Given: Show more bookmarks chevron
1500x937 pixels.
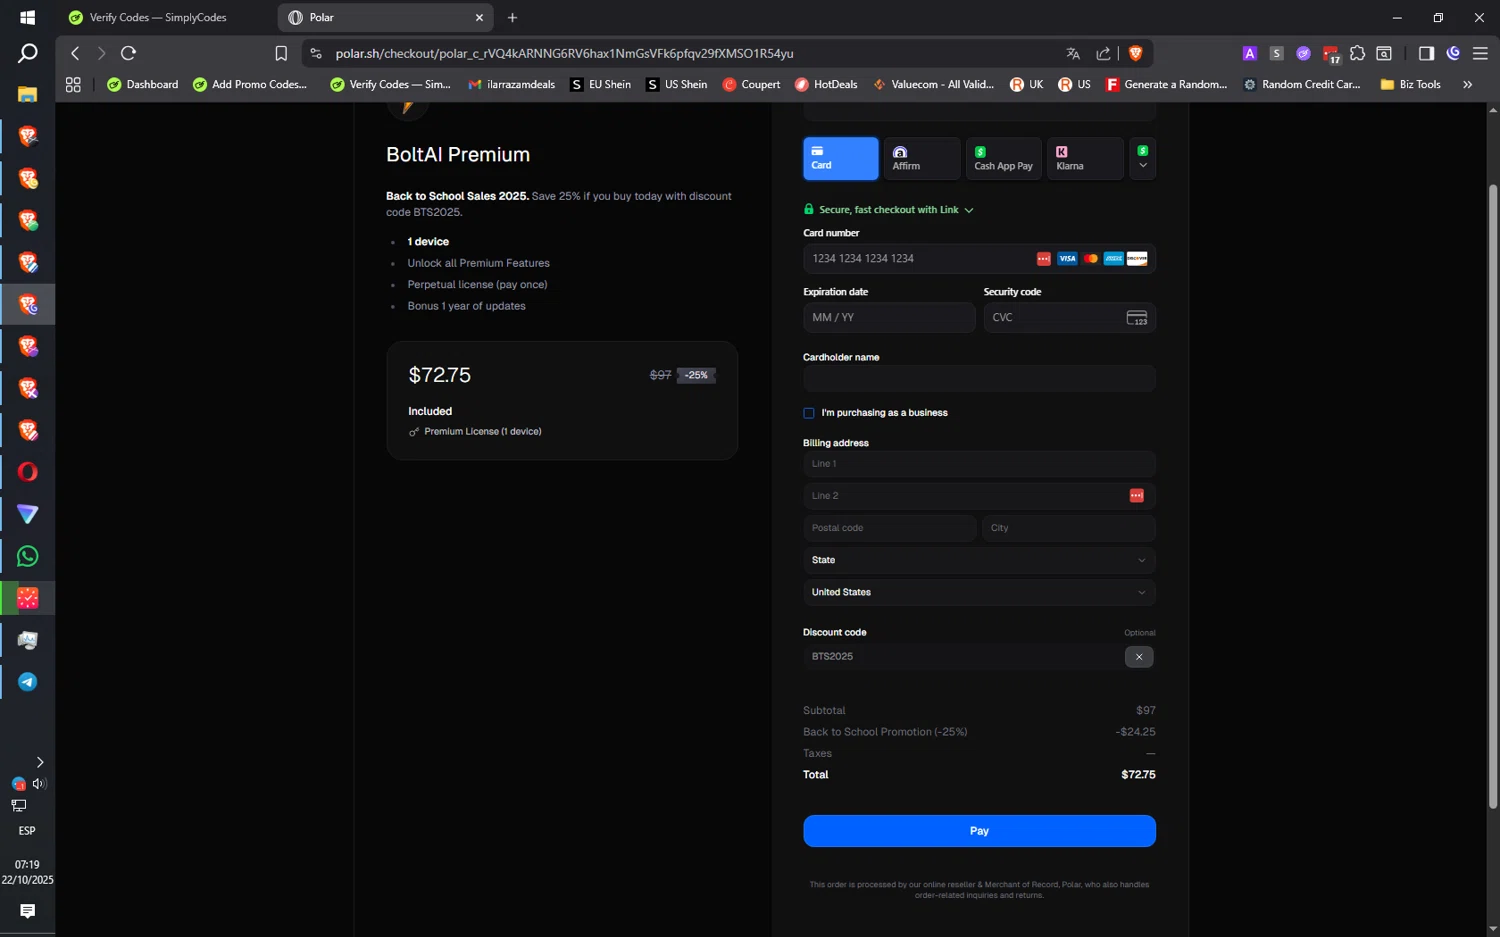Looking at the screenshot, I should [1467, 85].
